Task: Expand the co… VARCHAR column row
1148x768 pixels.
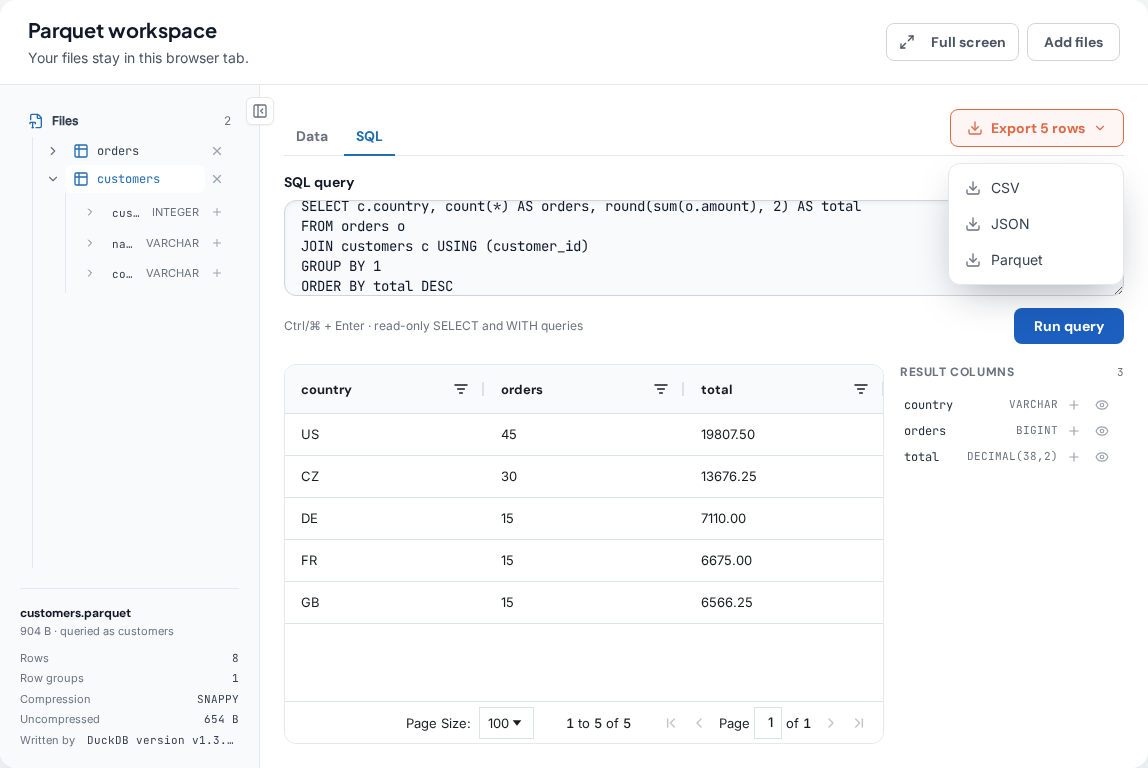Action: (x=90, y=273)
